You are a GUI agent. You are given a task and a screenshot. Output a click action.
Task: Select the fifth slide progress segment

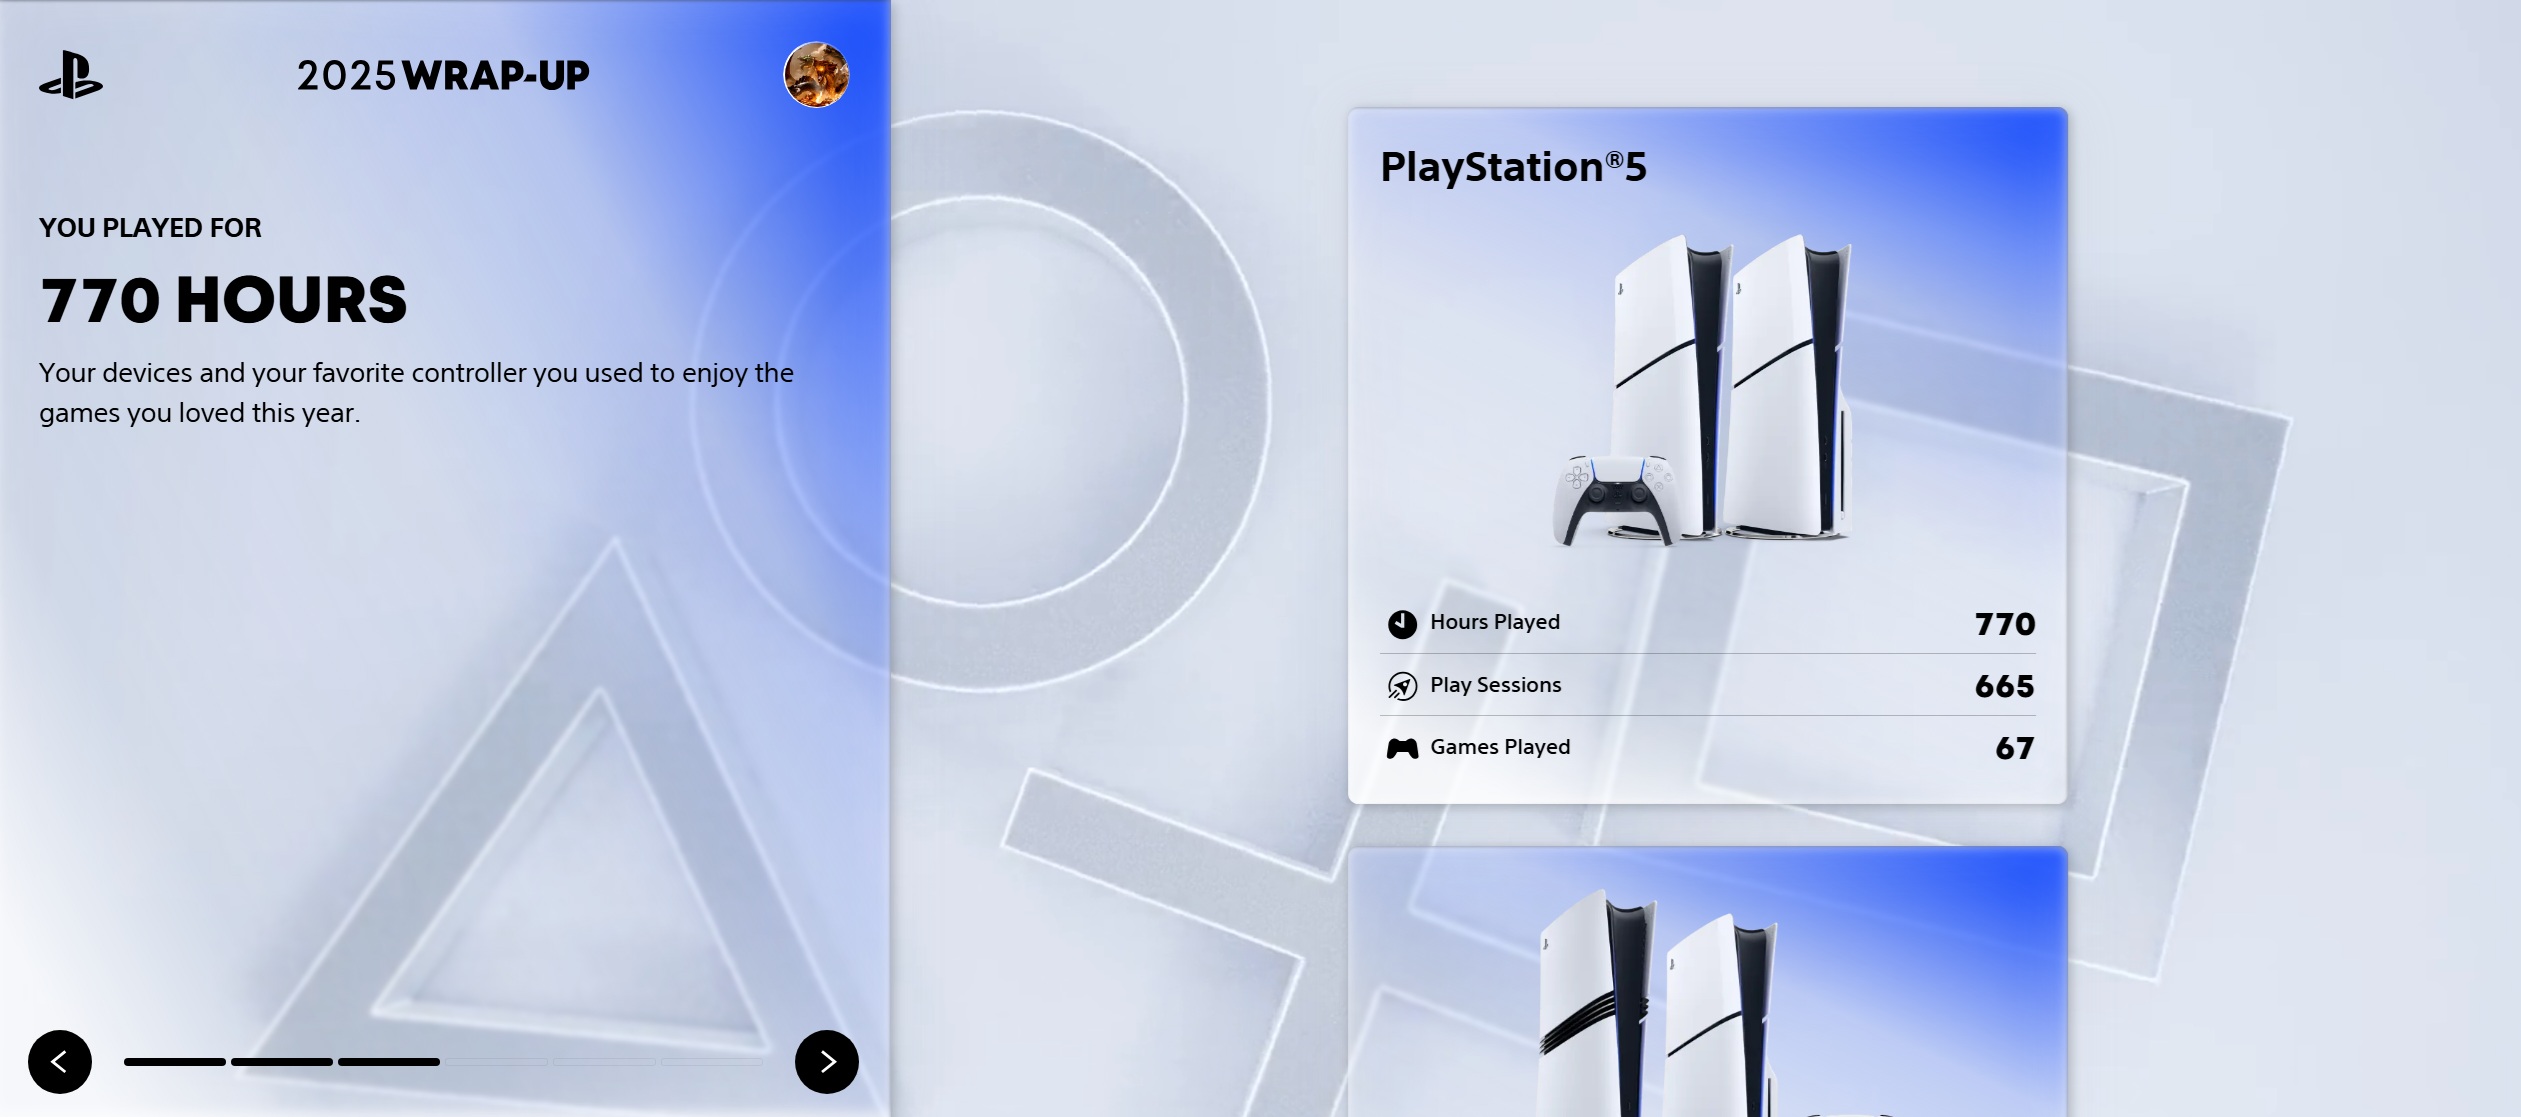[x=604, y=1062]
